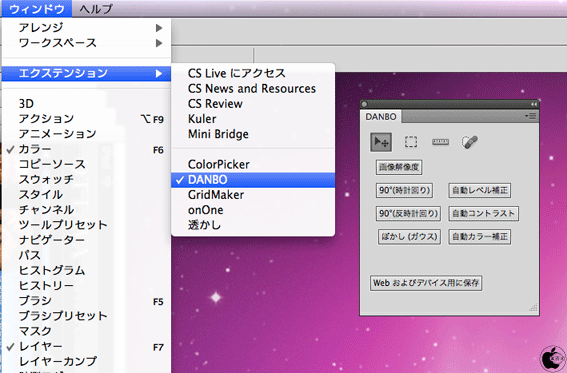Show the ナビゲーター panel
567x373 pixels.
[86, 240]
